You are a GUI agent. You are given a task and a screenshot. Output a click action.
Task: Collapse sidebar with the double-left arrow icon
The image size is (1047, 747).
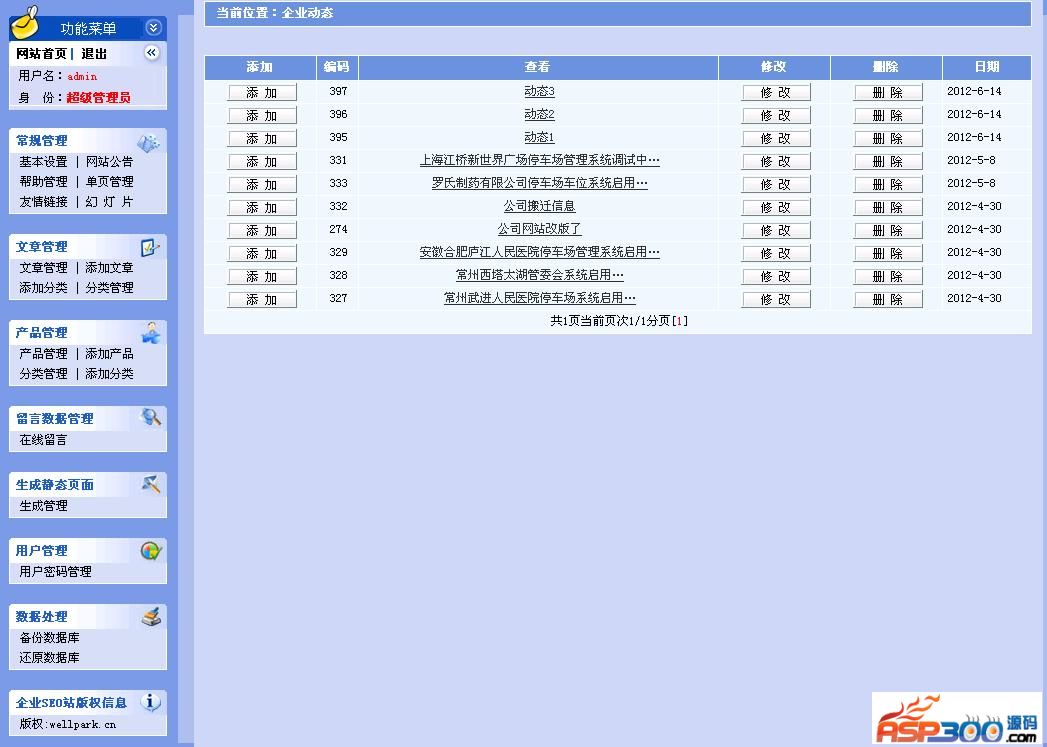point(152,53)
